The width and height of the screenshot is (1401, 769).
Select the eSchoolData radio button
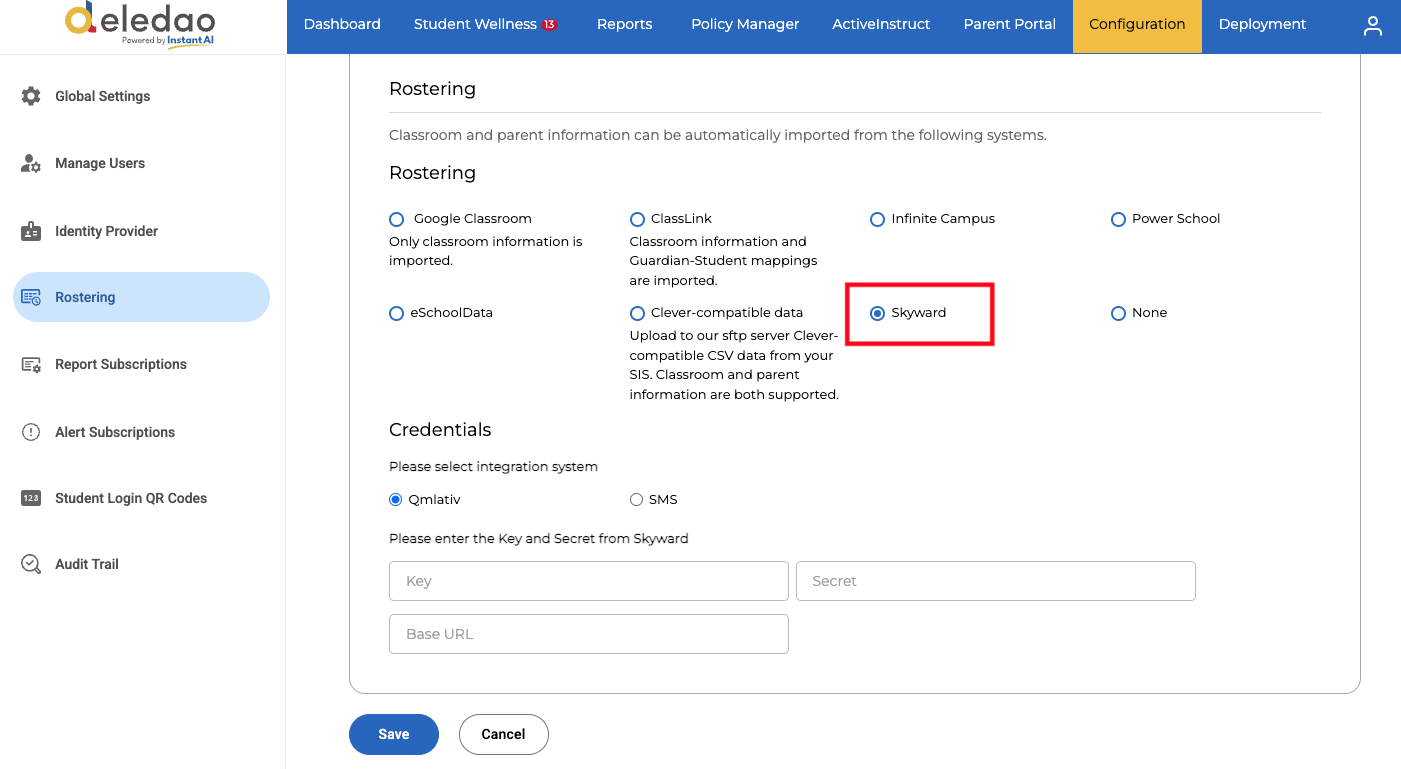[397, 313]
